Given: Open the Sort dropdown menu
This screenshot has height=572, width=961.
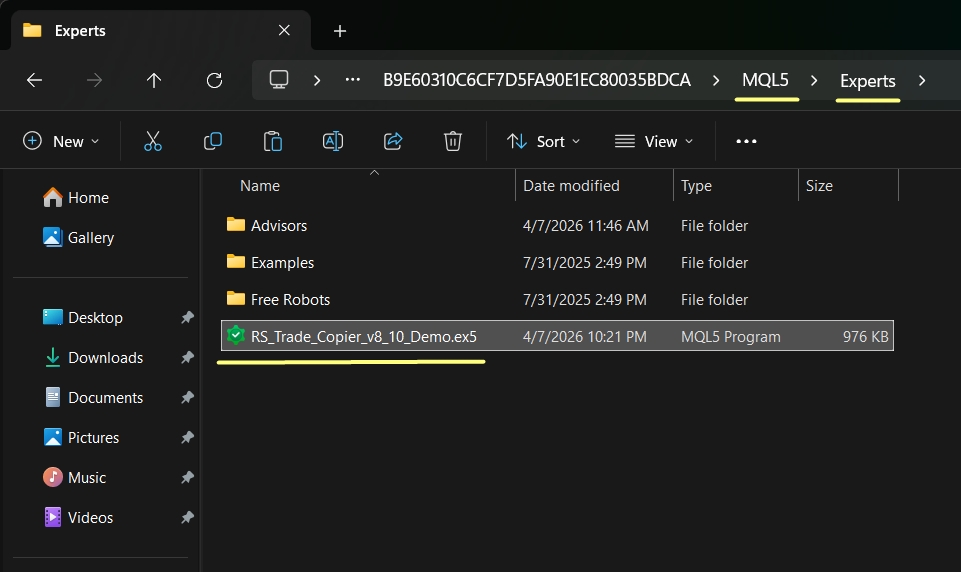Looking at the screenshot, I should coord(543,141).
